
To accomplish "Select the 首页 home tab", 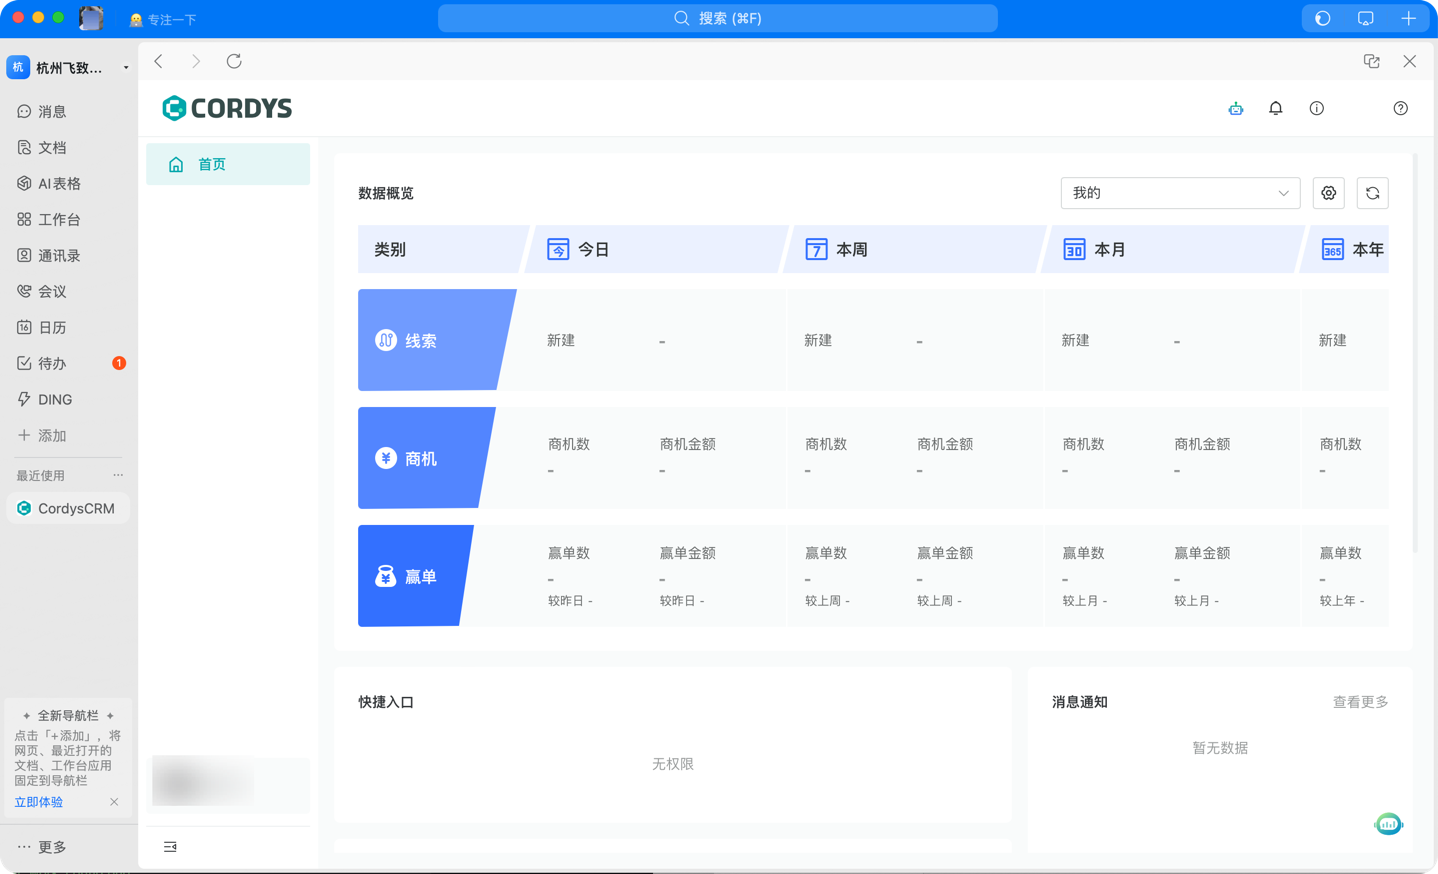I will tap(227, 164).
